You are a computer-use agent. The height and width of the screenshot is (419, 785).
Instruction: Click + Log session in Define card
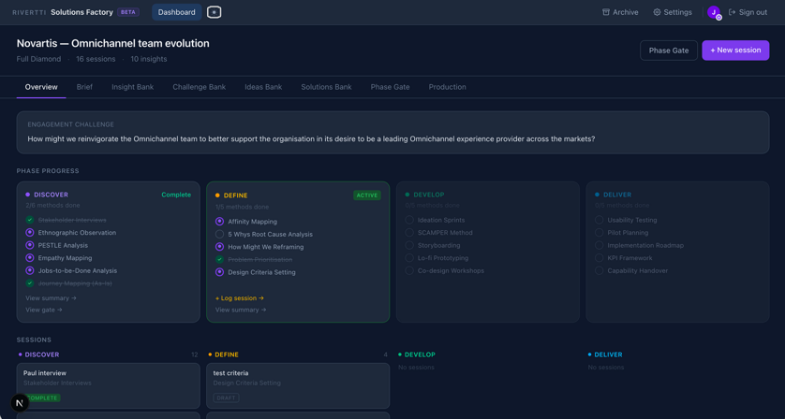pos(239,298)
